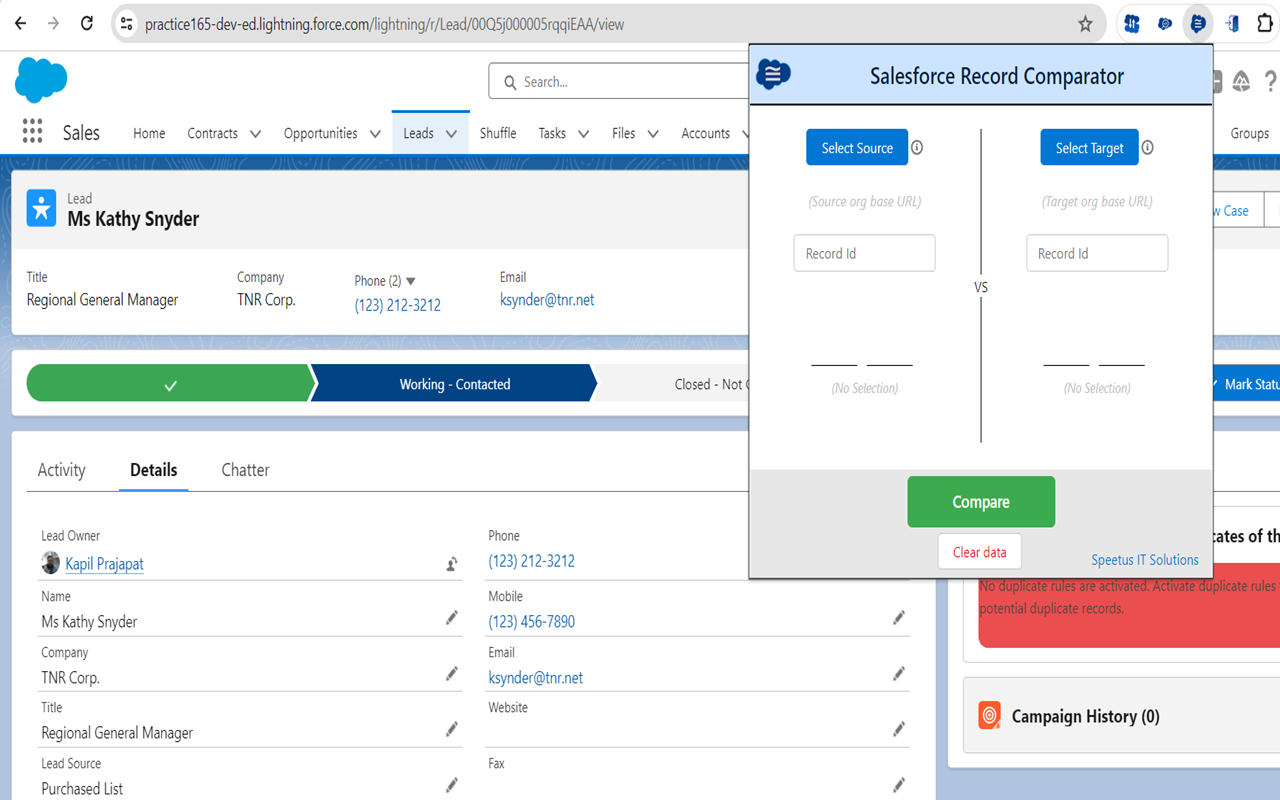
Task: Open the cloud search extension icon
Action: click(x=1165, y=23)
